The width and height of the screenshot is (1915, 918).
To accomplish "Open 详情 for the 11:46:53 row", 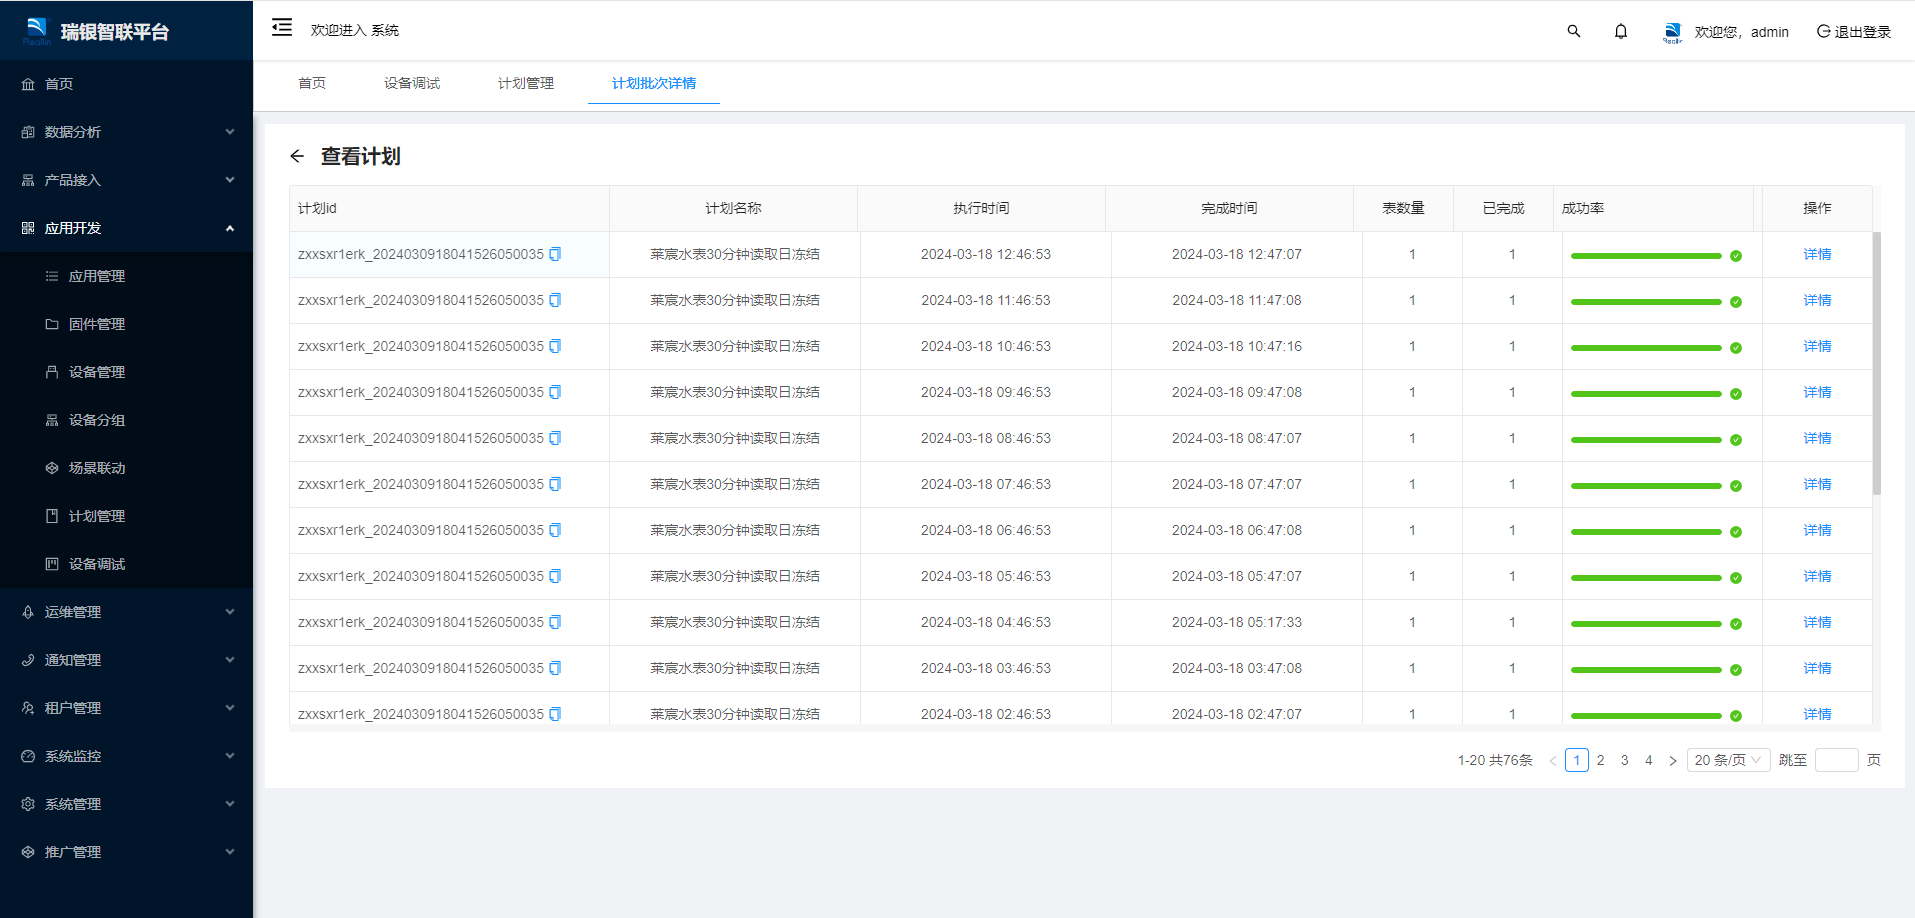I will (x=1817, y=300).
